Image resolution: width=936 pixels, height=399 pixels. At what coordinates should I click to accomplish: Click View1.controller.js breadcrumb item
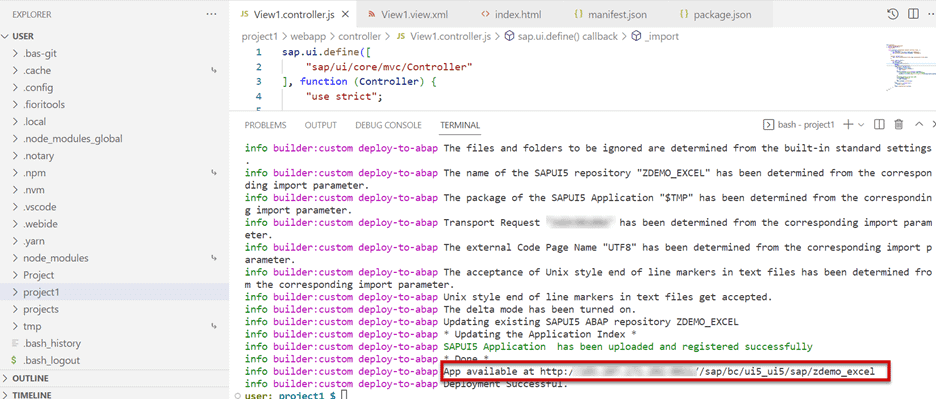(444, 36)
